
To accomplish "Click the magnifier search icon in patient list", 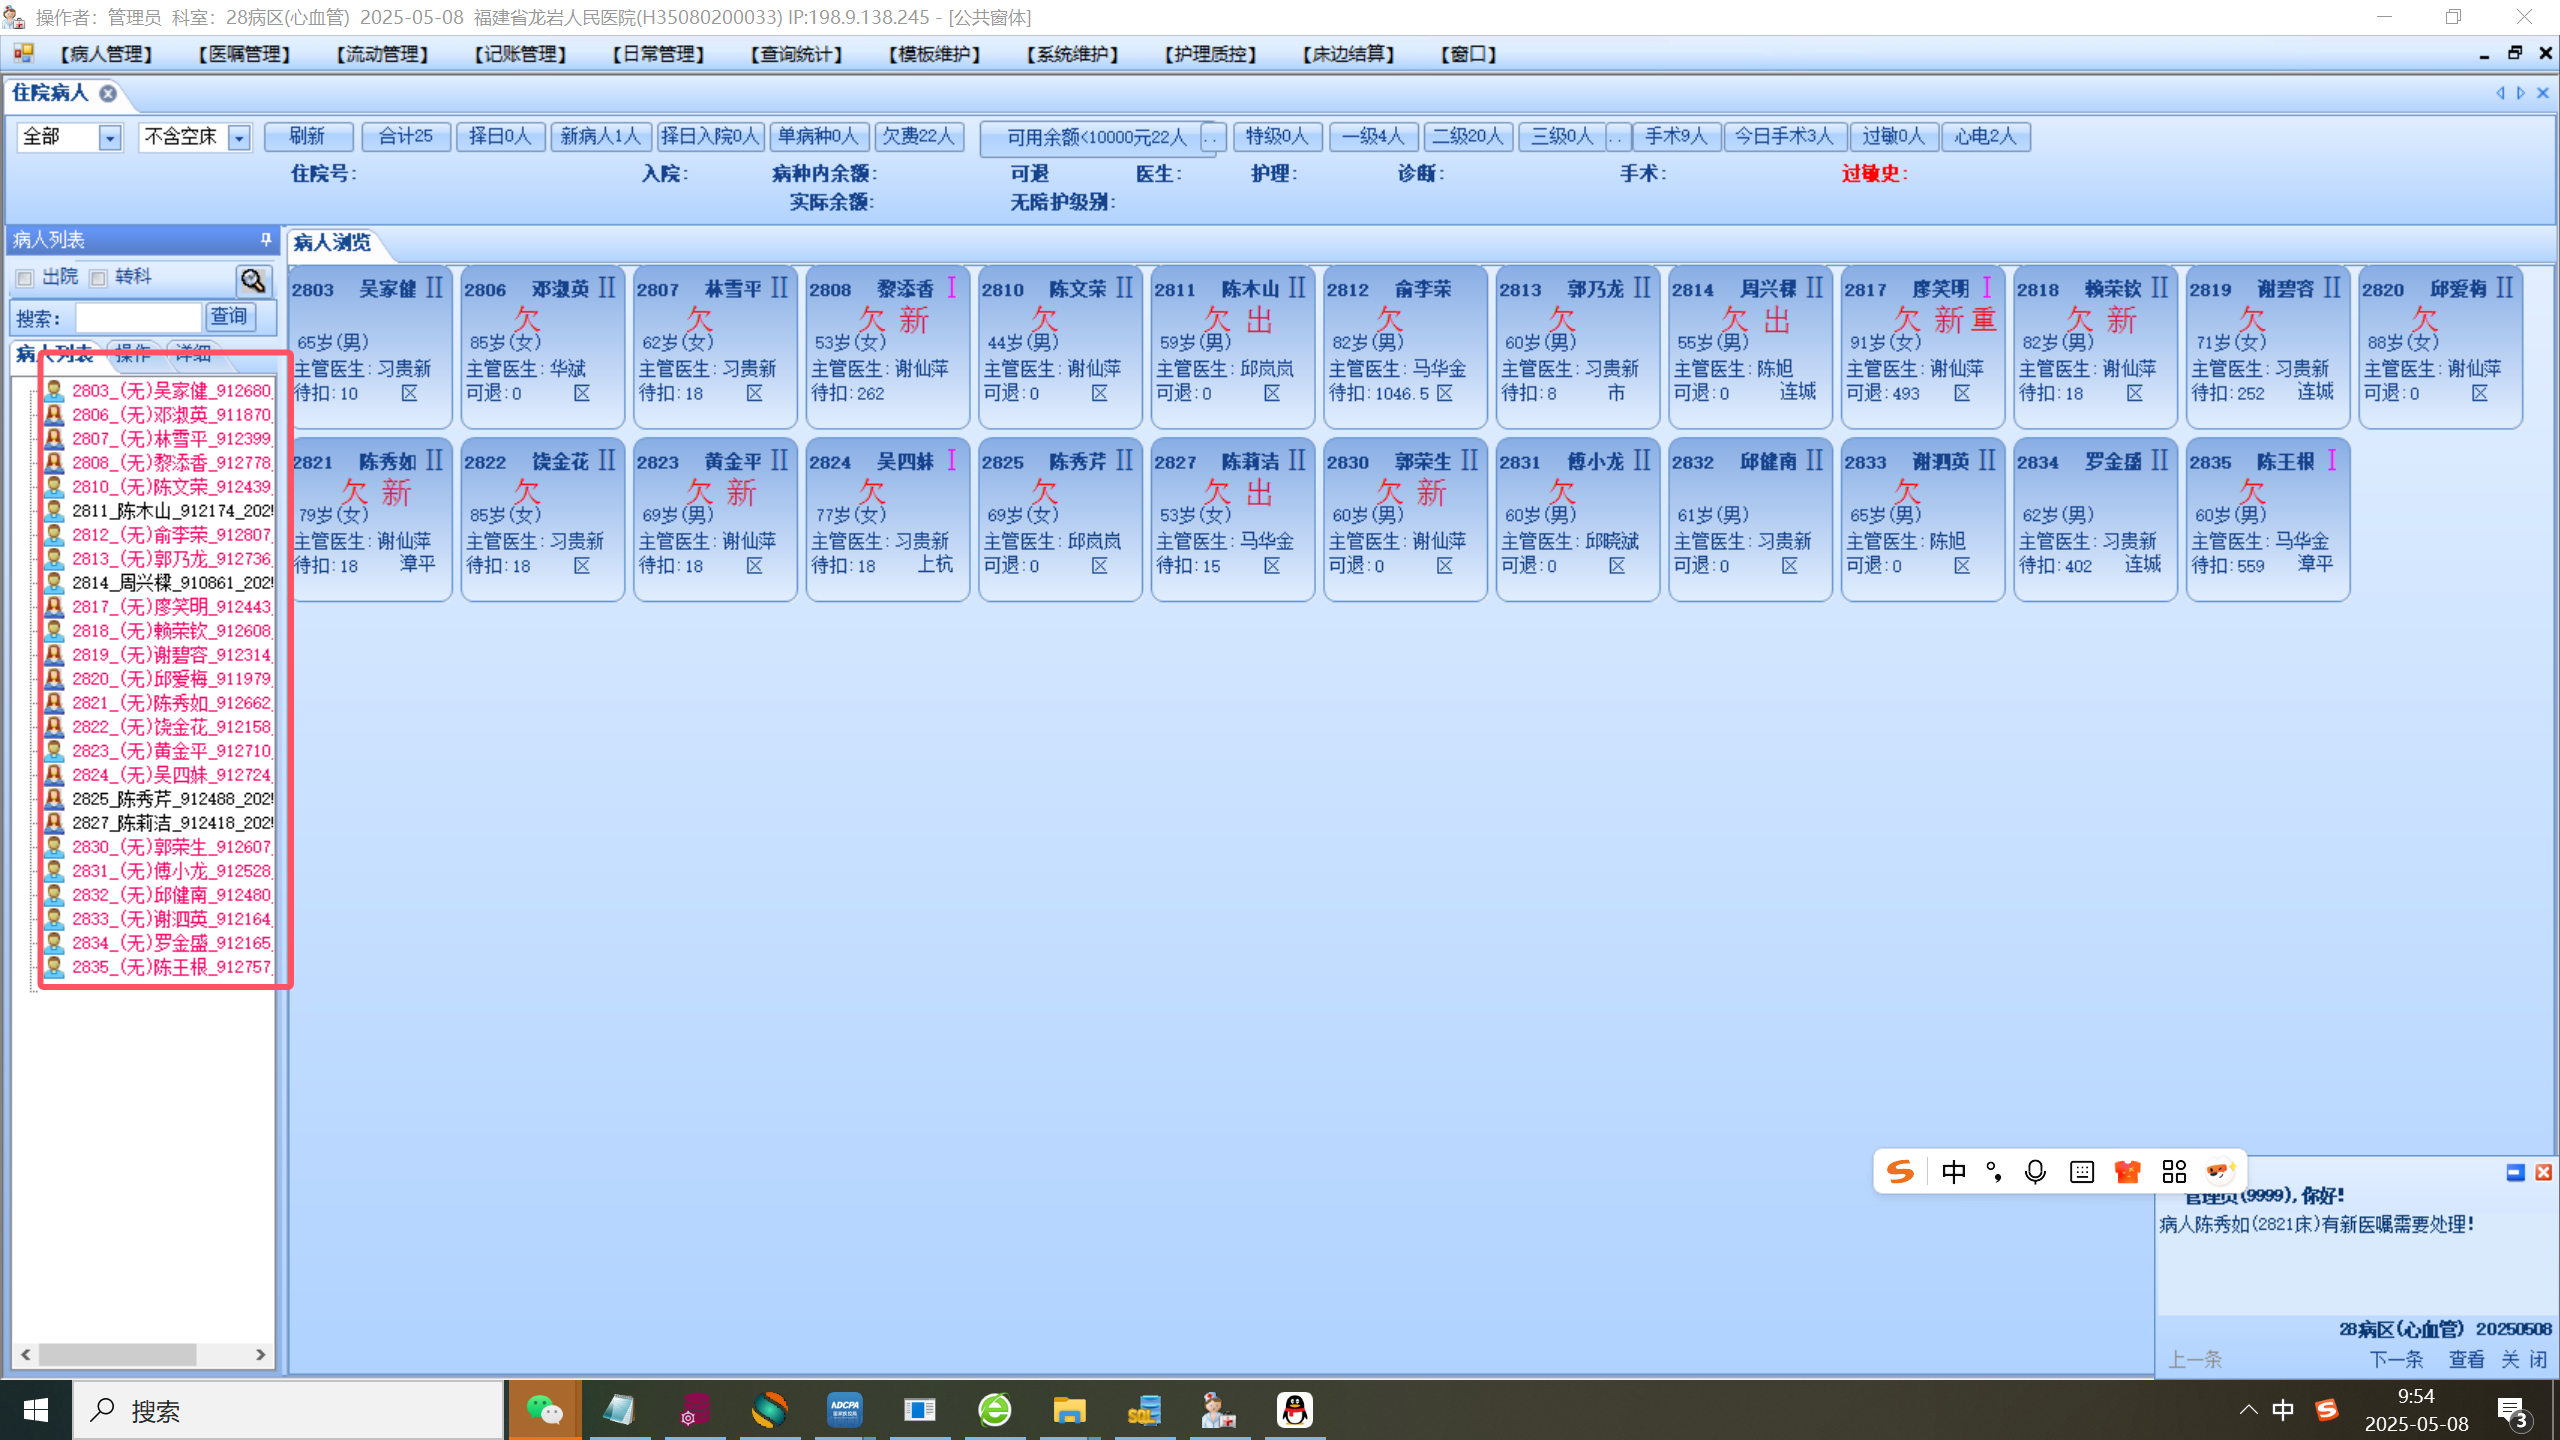I will click(253, 280).
